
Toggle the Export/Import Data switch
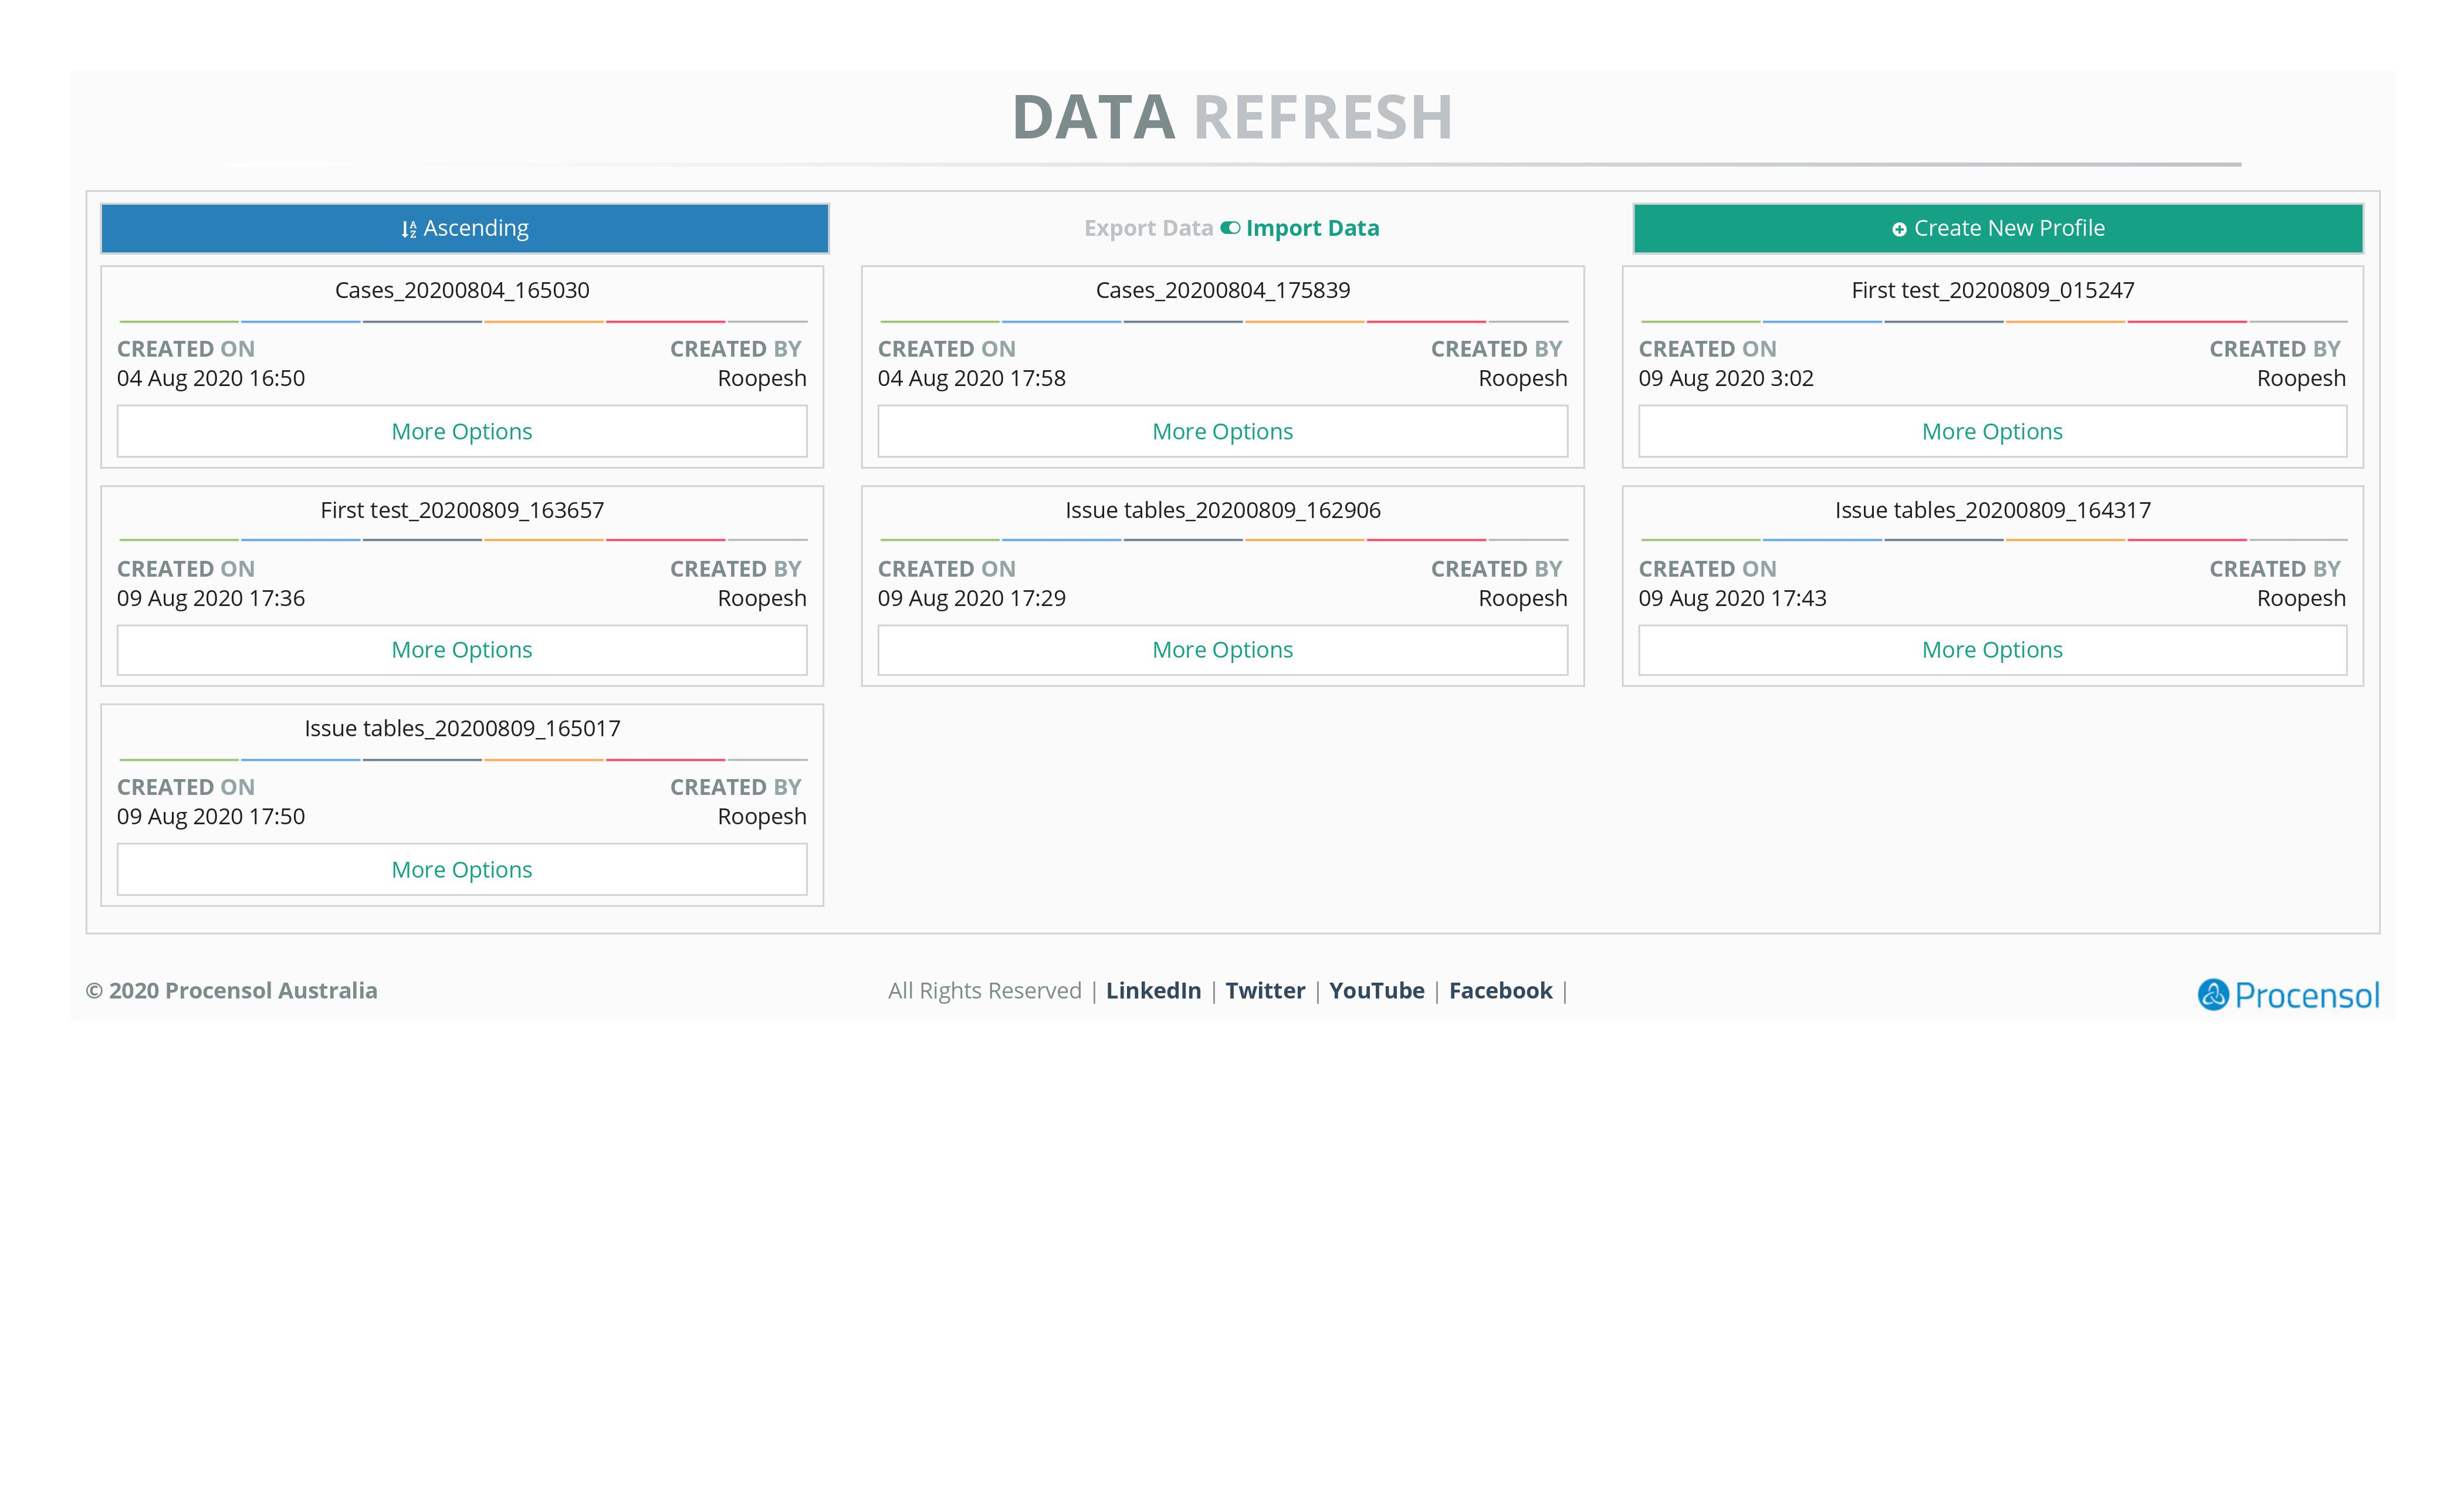[x=1230, y=228]
